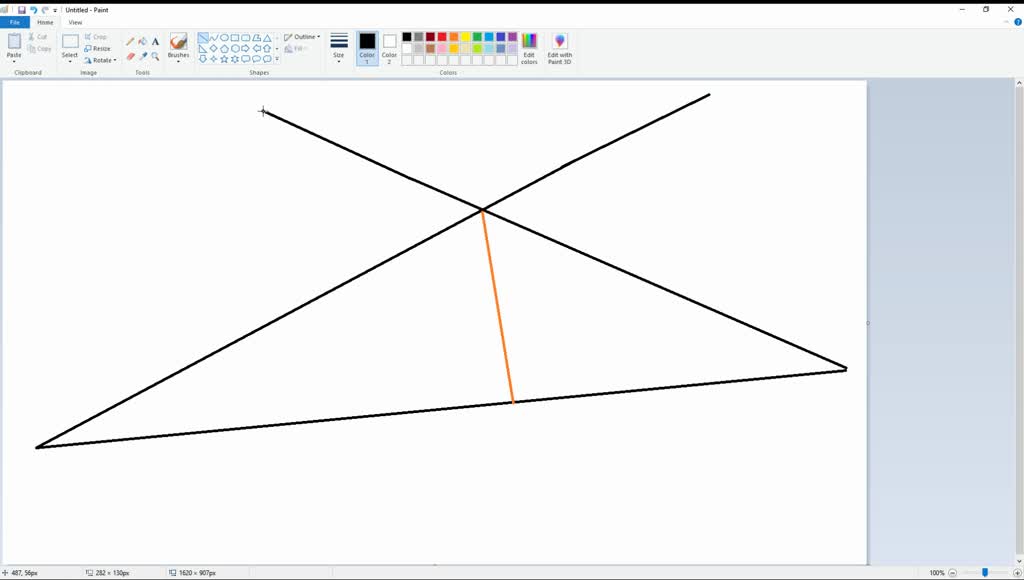Image resolution: width=1024 pixels, height=580 pixels.
Task: Switch to the View tab
Action: click(x=75, y=22)
